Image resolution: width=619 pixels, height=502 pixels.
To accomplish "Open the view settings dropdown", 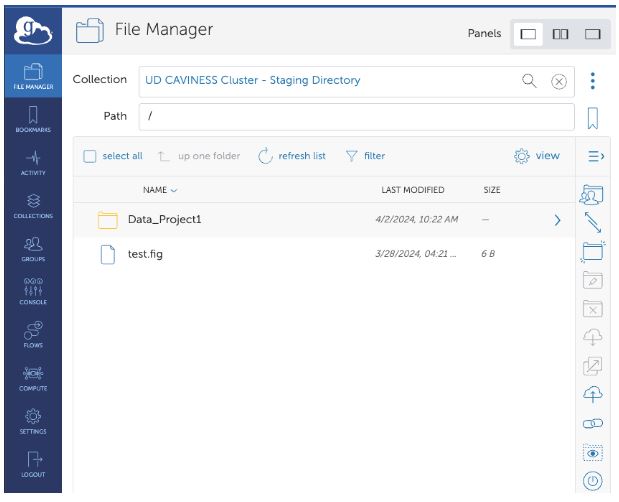I will (537, 156).
